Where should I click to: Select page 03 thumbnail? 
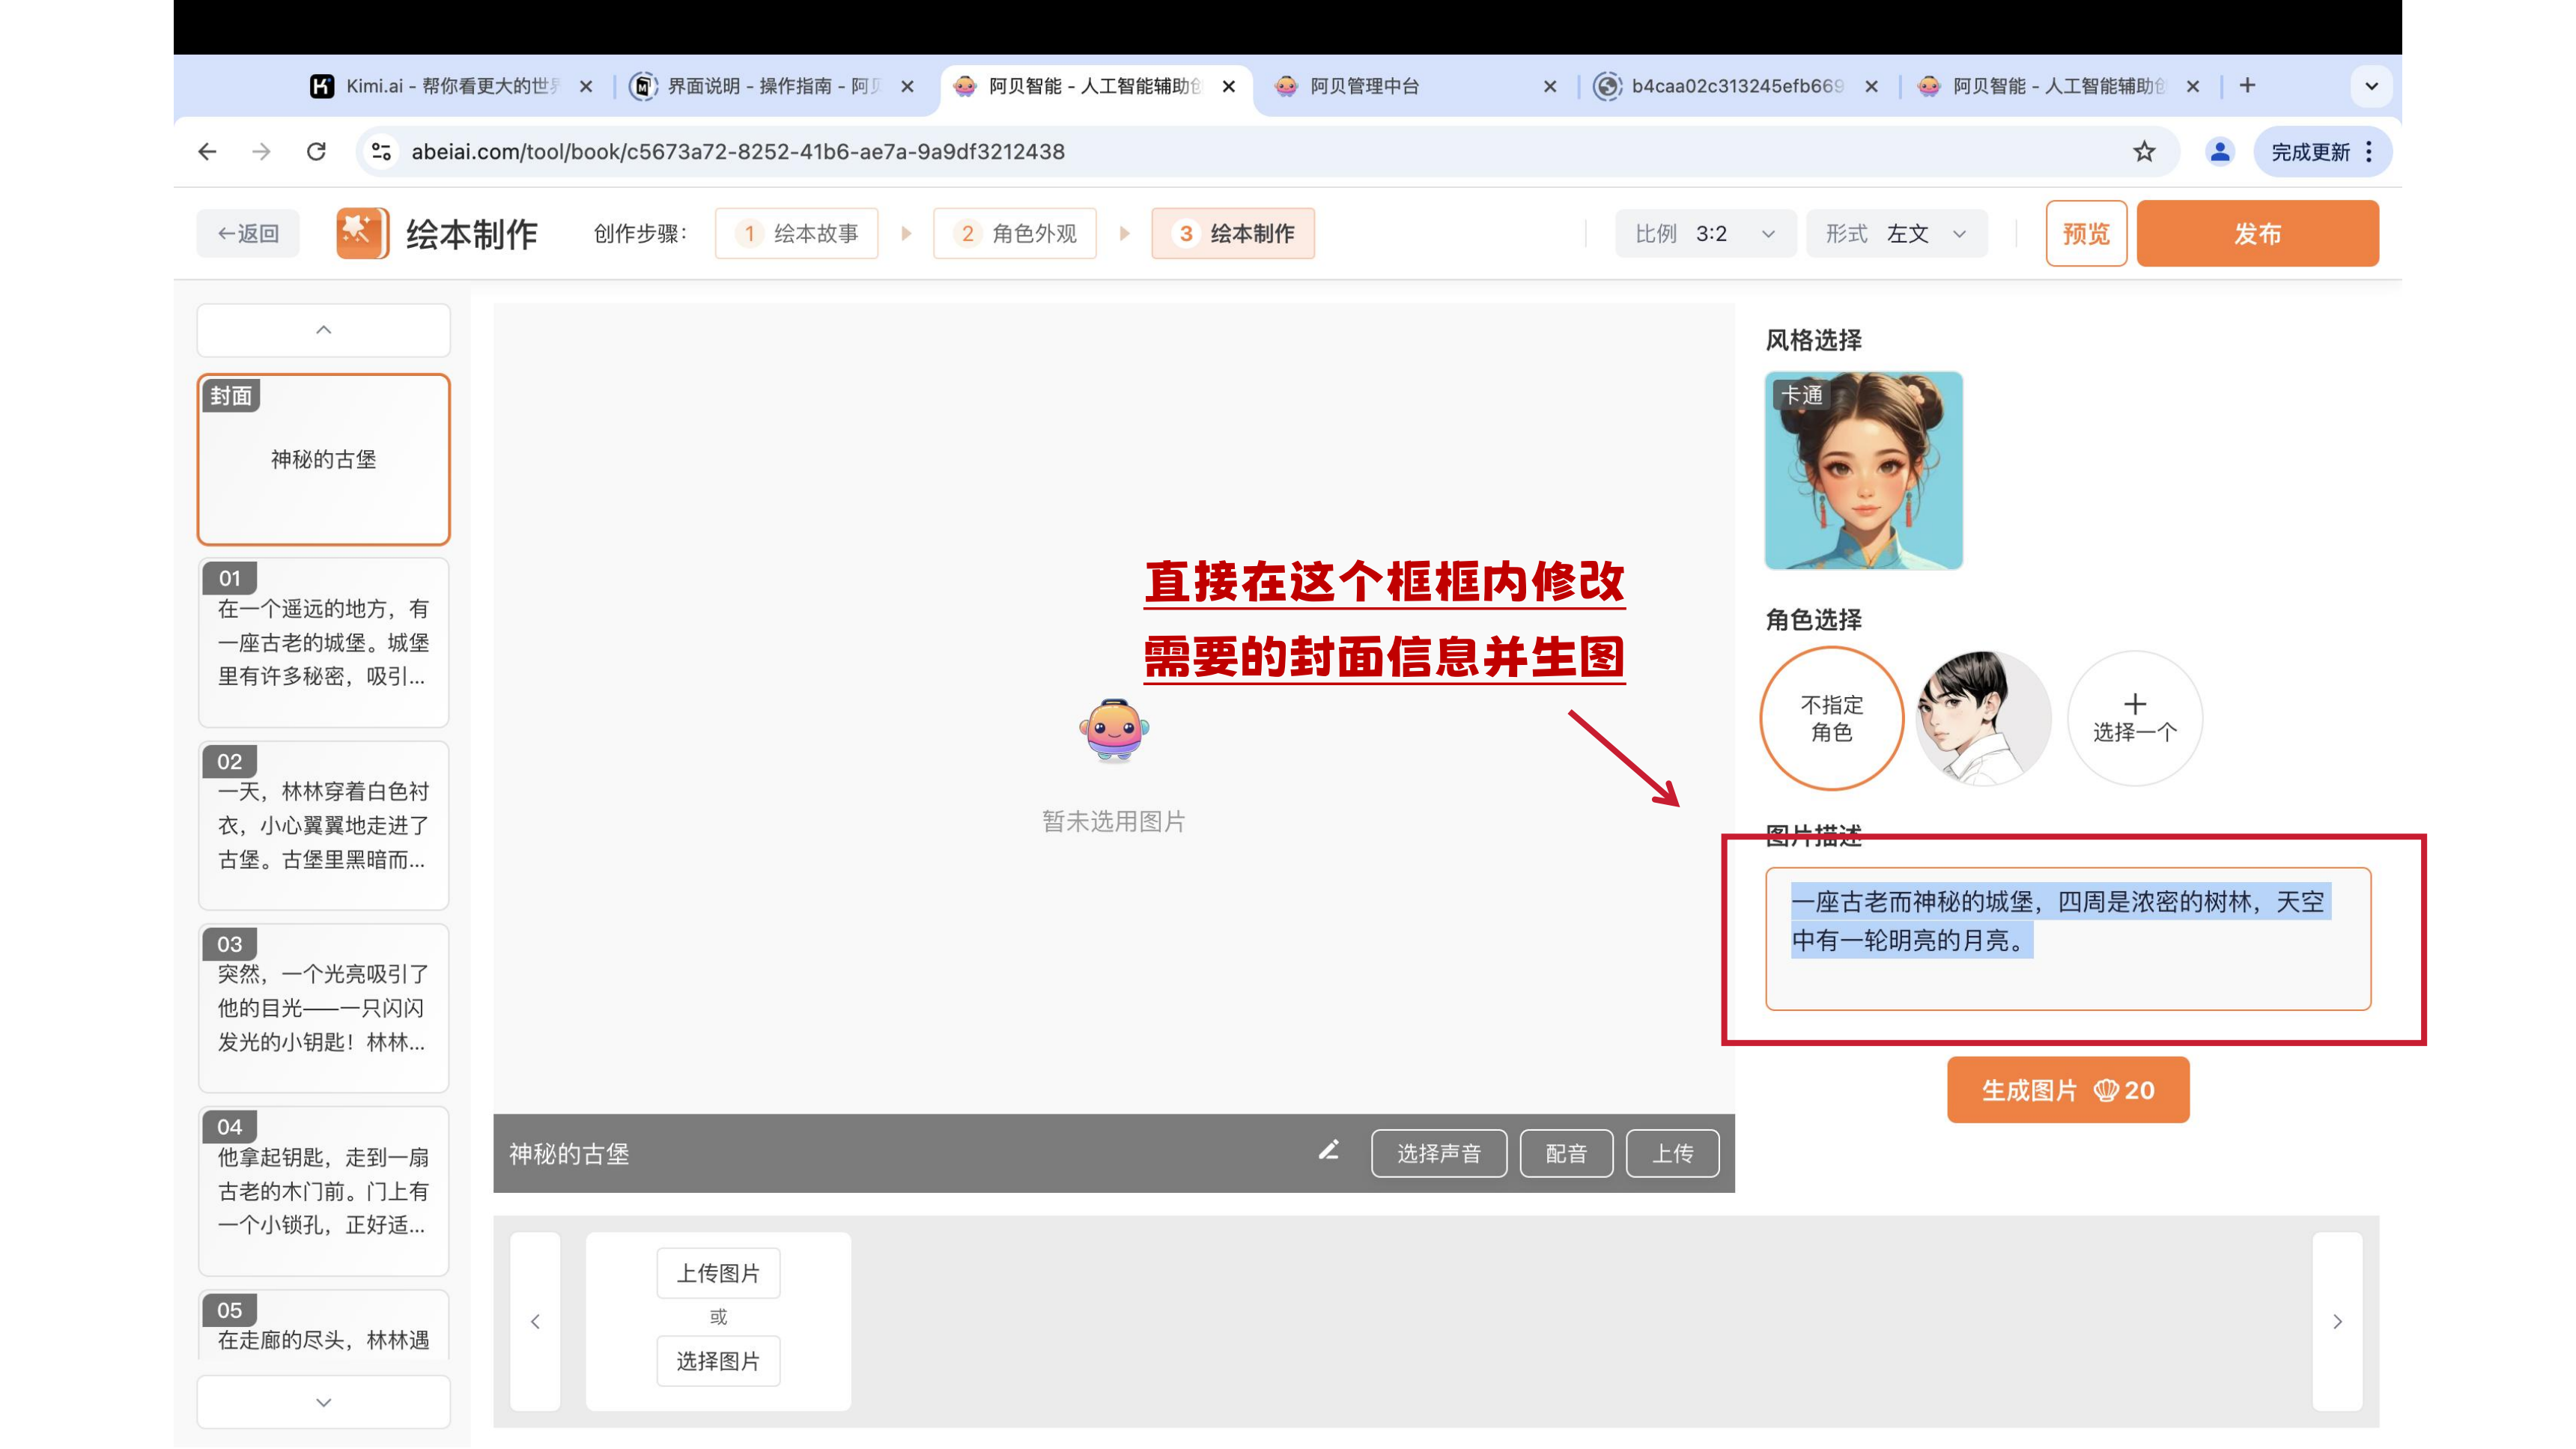324,1009
